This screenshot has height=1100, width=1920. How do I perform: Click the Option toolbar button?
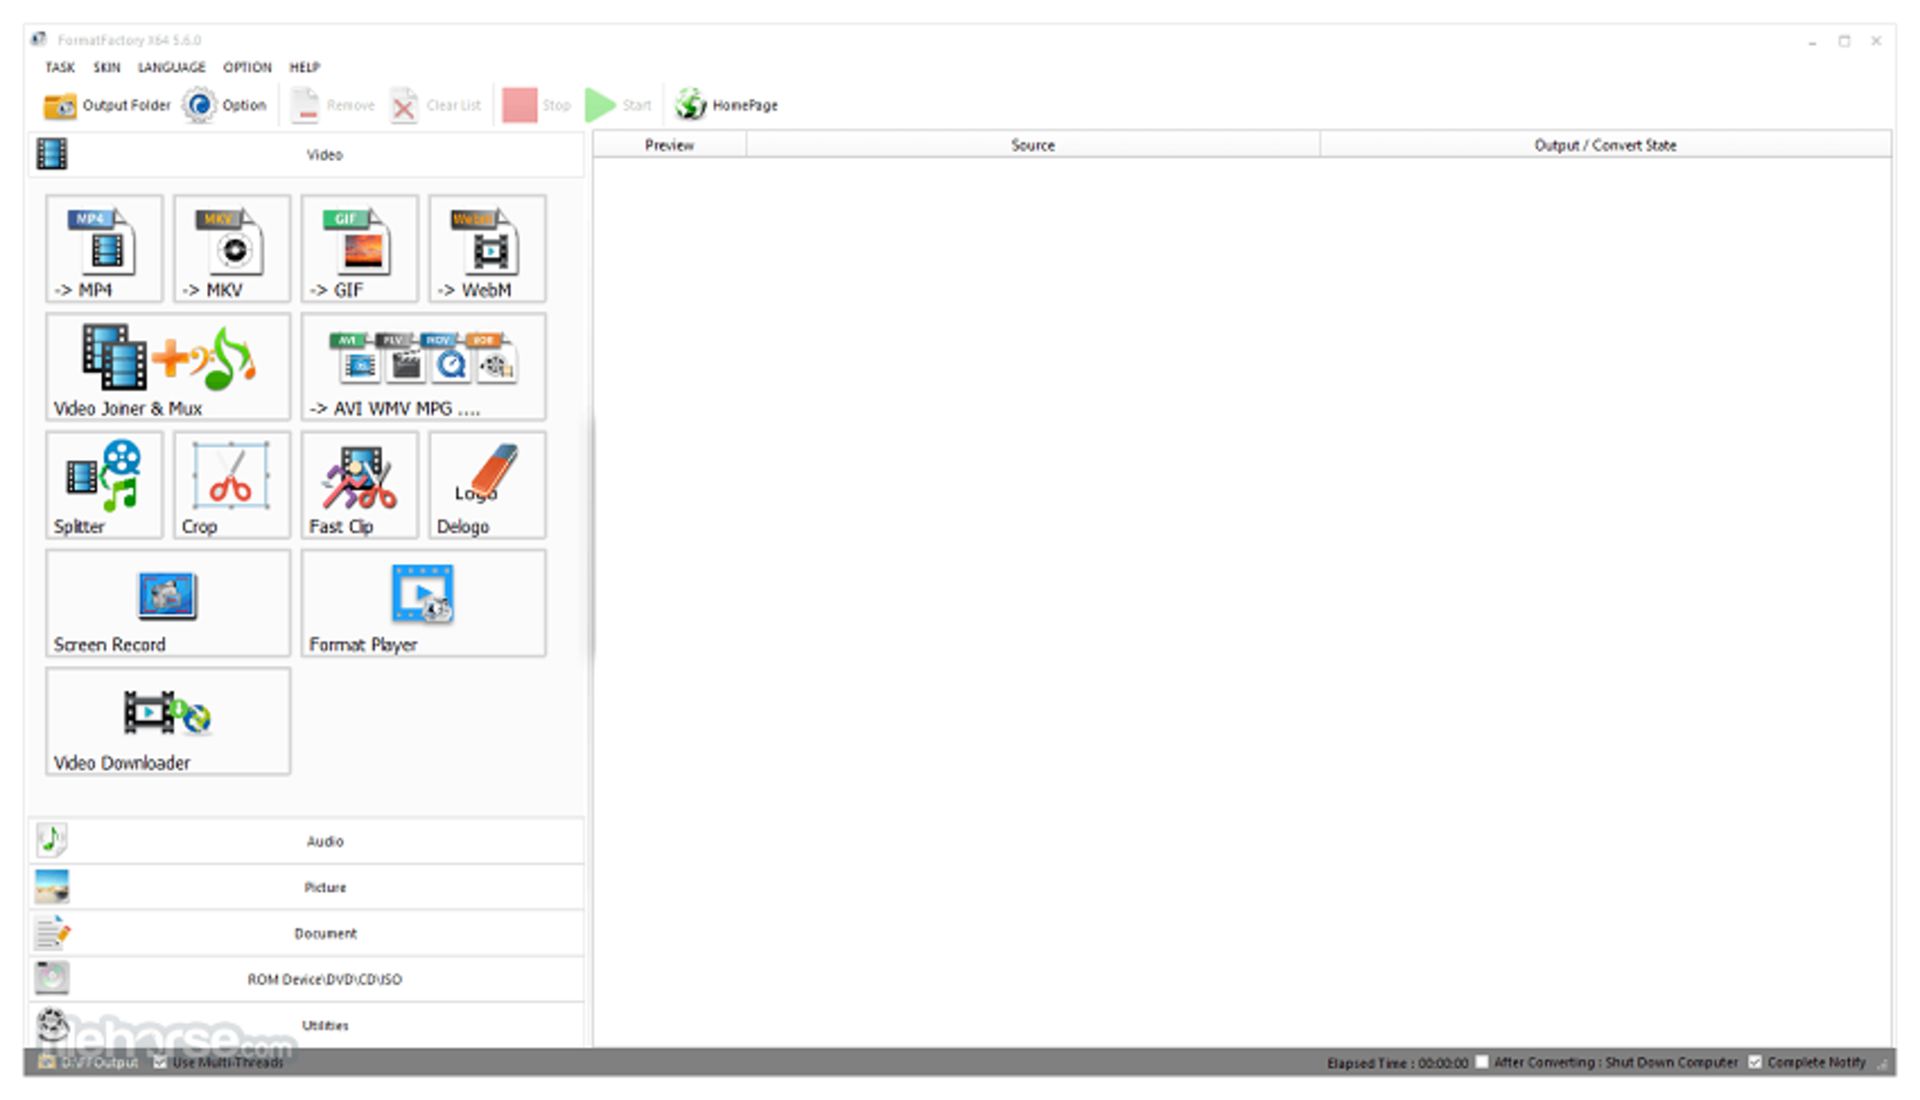(225, 105)
